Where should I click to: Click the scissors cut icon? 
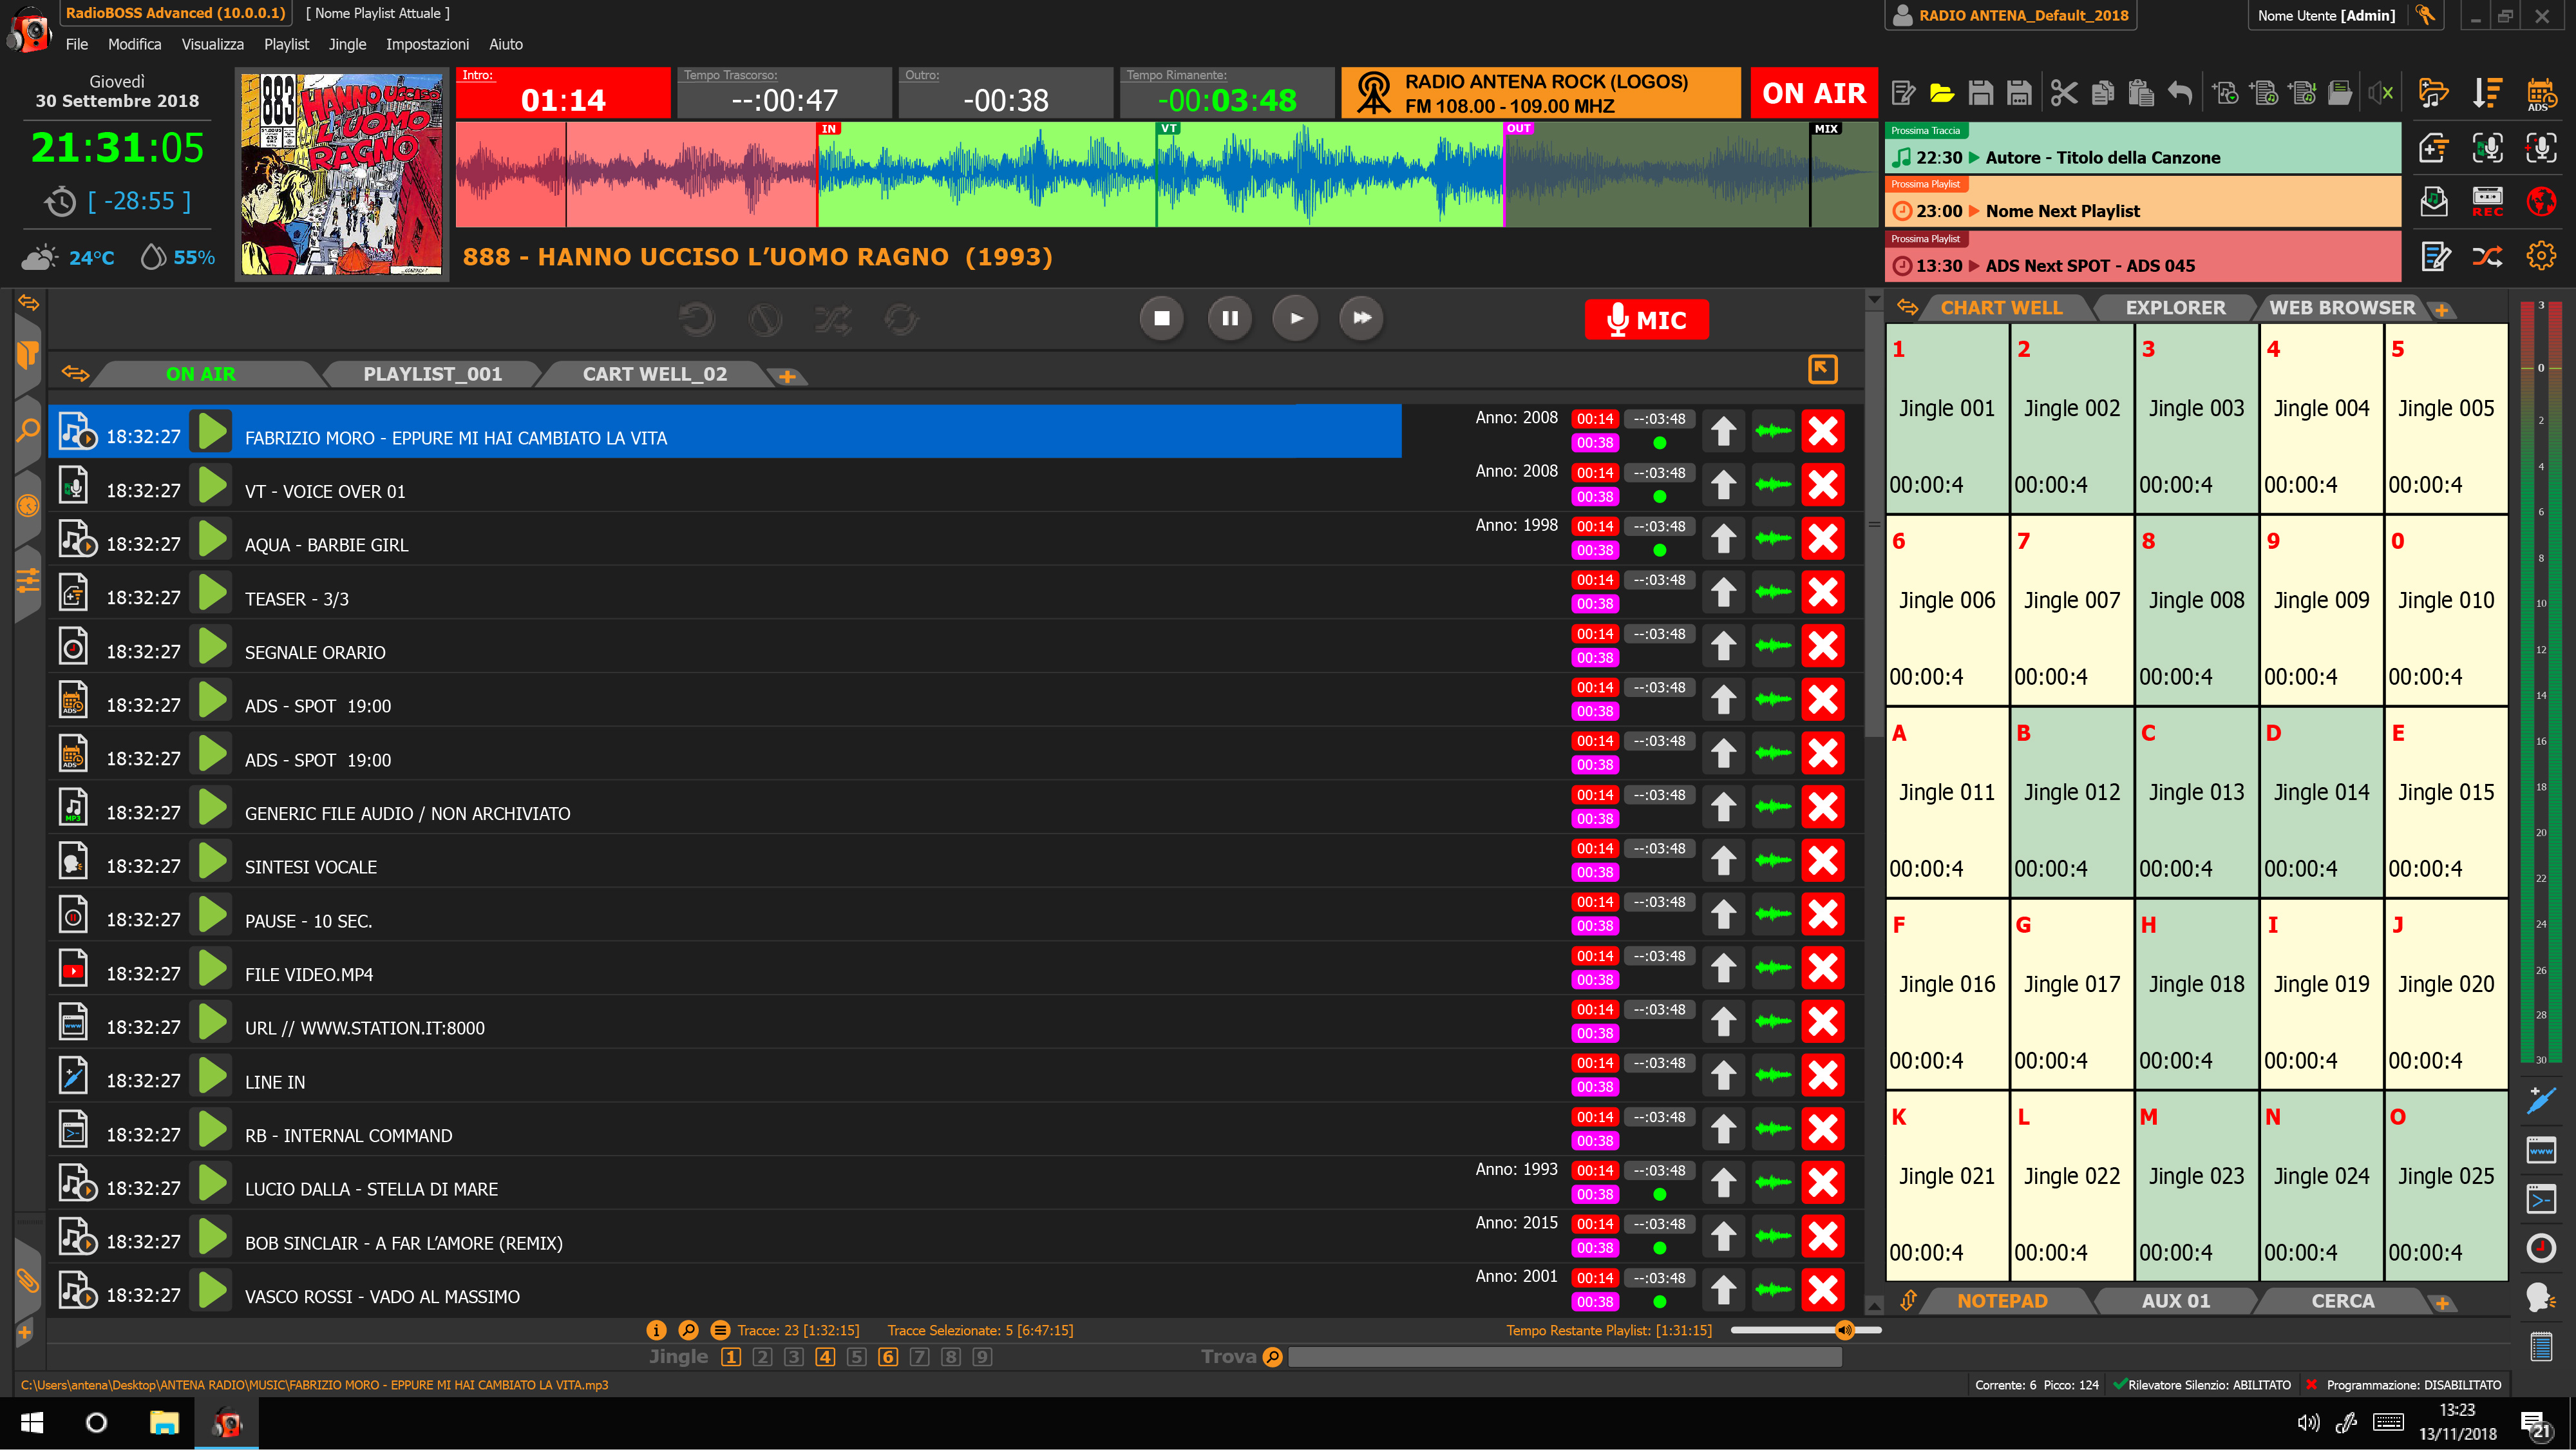(2063, 93)
